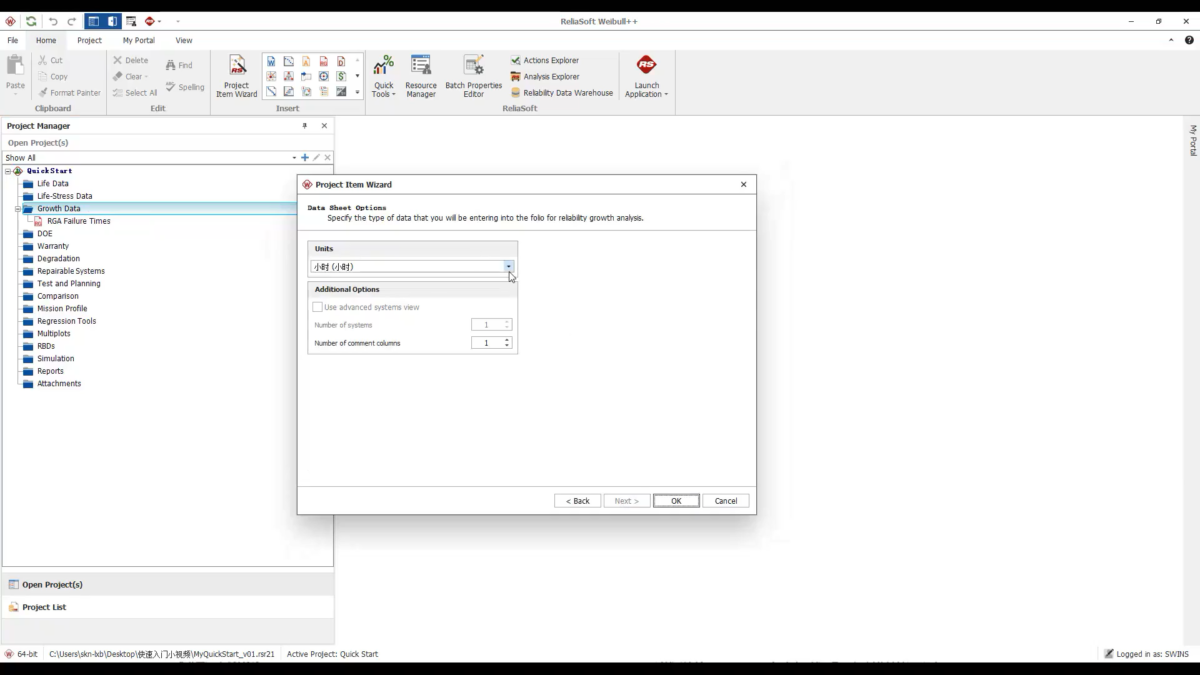This screenshot has height=675, width=1200.
Task: Click the RGA Failure Times folio icon
Action: coord(39,221)
